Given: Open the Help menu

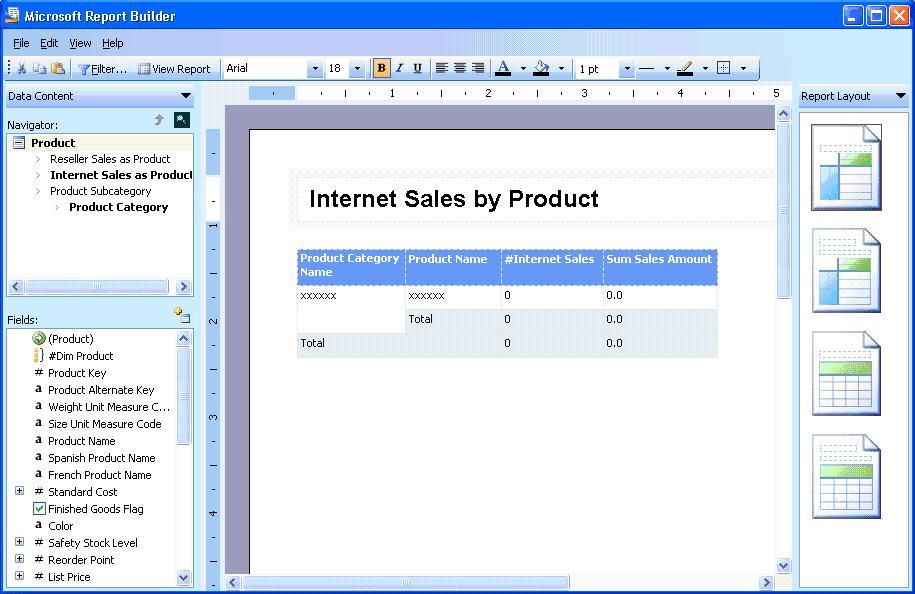Looking at the screenshot, I should tap(113, 44).
